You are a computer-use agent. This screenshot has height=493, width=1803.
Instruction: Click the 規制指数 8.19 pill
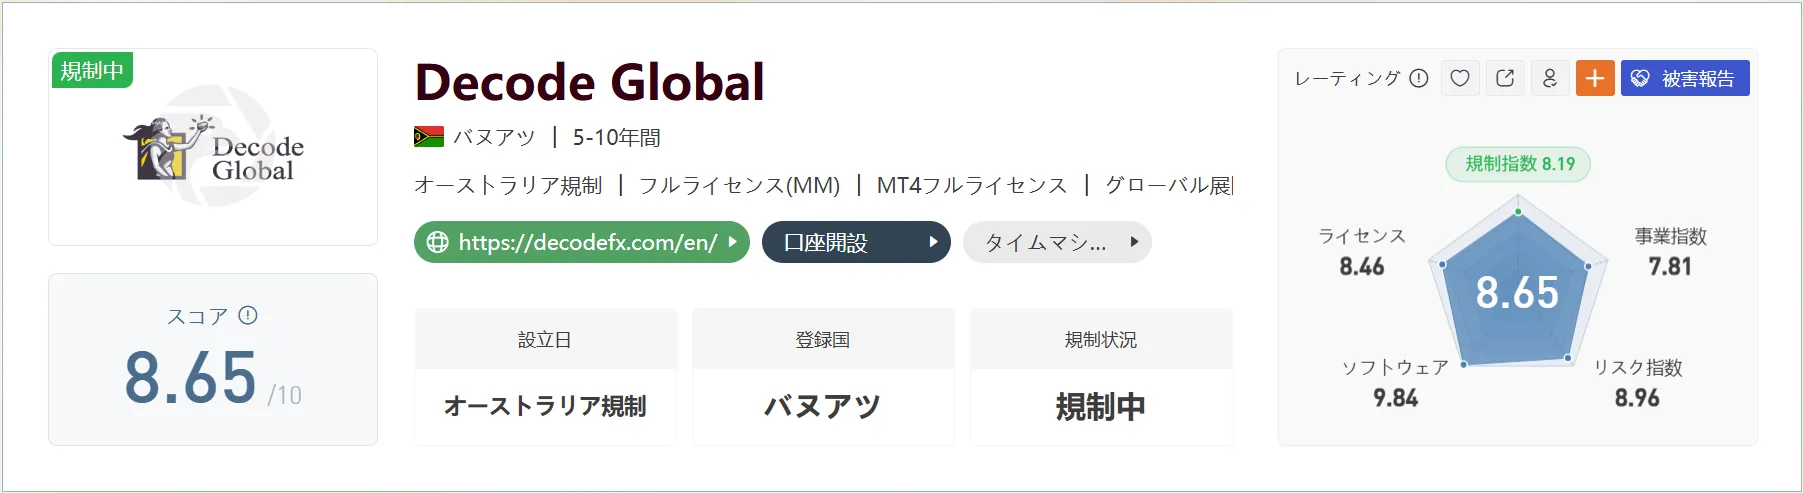1519,164
